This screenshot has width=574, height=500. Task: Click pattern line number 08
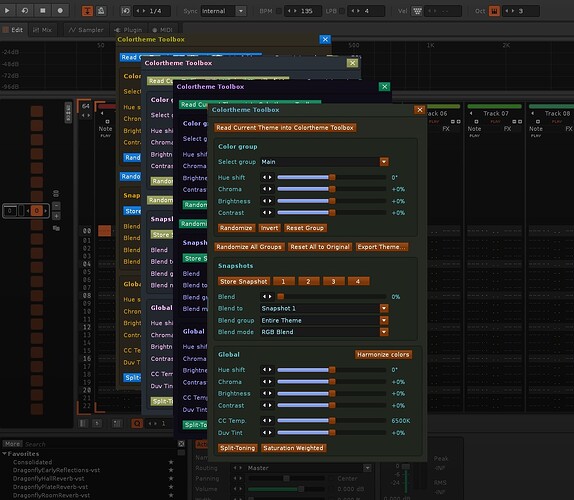tap(86, 296)
